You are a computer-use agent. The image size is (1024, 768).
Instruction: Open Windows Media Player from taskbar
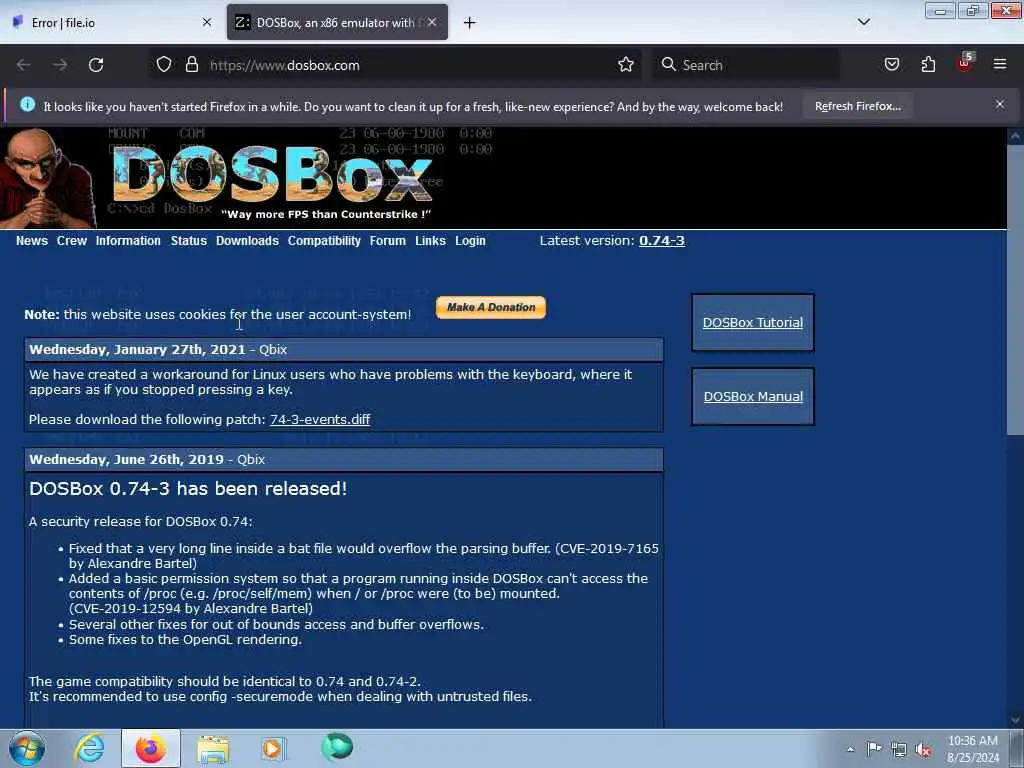(273, 748)
